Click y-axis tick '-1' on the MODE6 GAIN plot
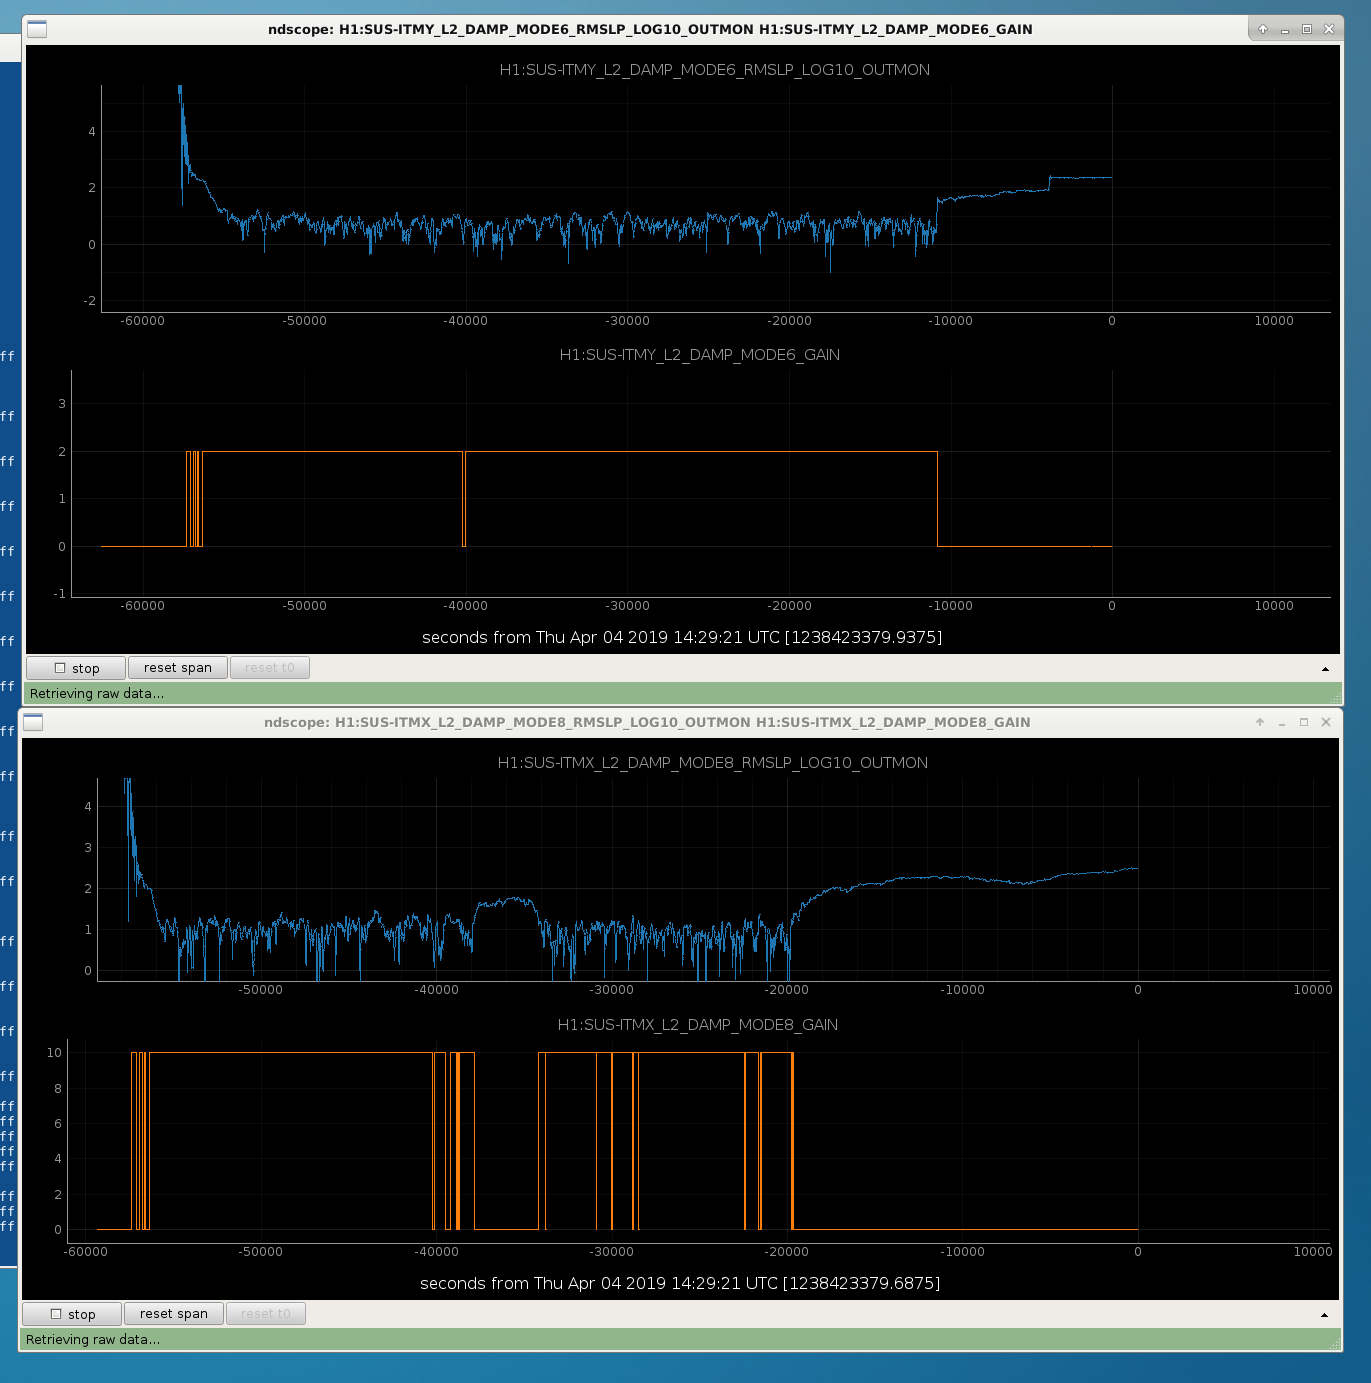Image resolution: width=1371 pixels, height=1383 pixels. [59, 594]
